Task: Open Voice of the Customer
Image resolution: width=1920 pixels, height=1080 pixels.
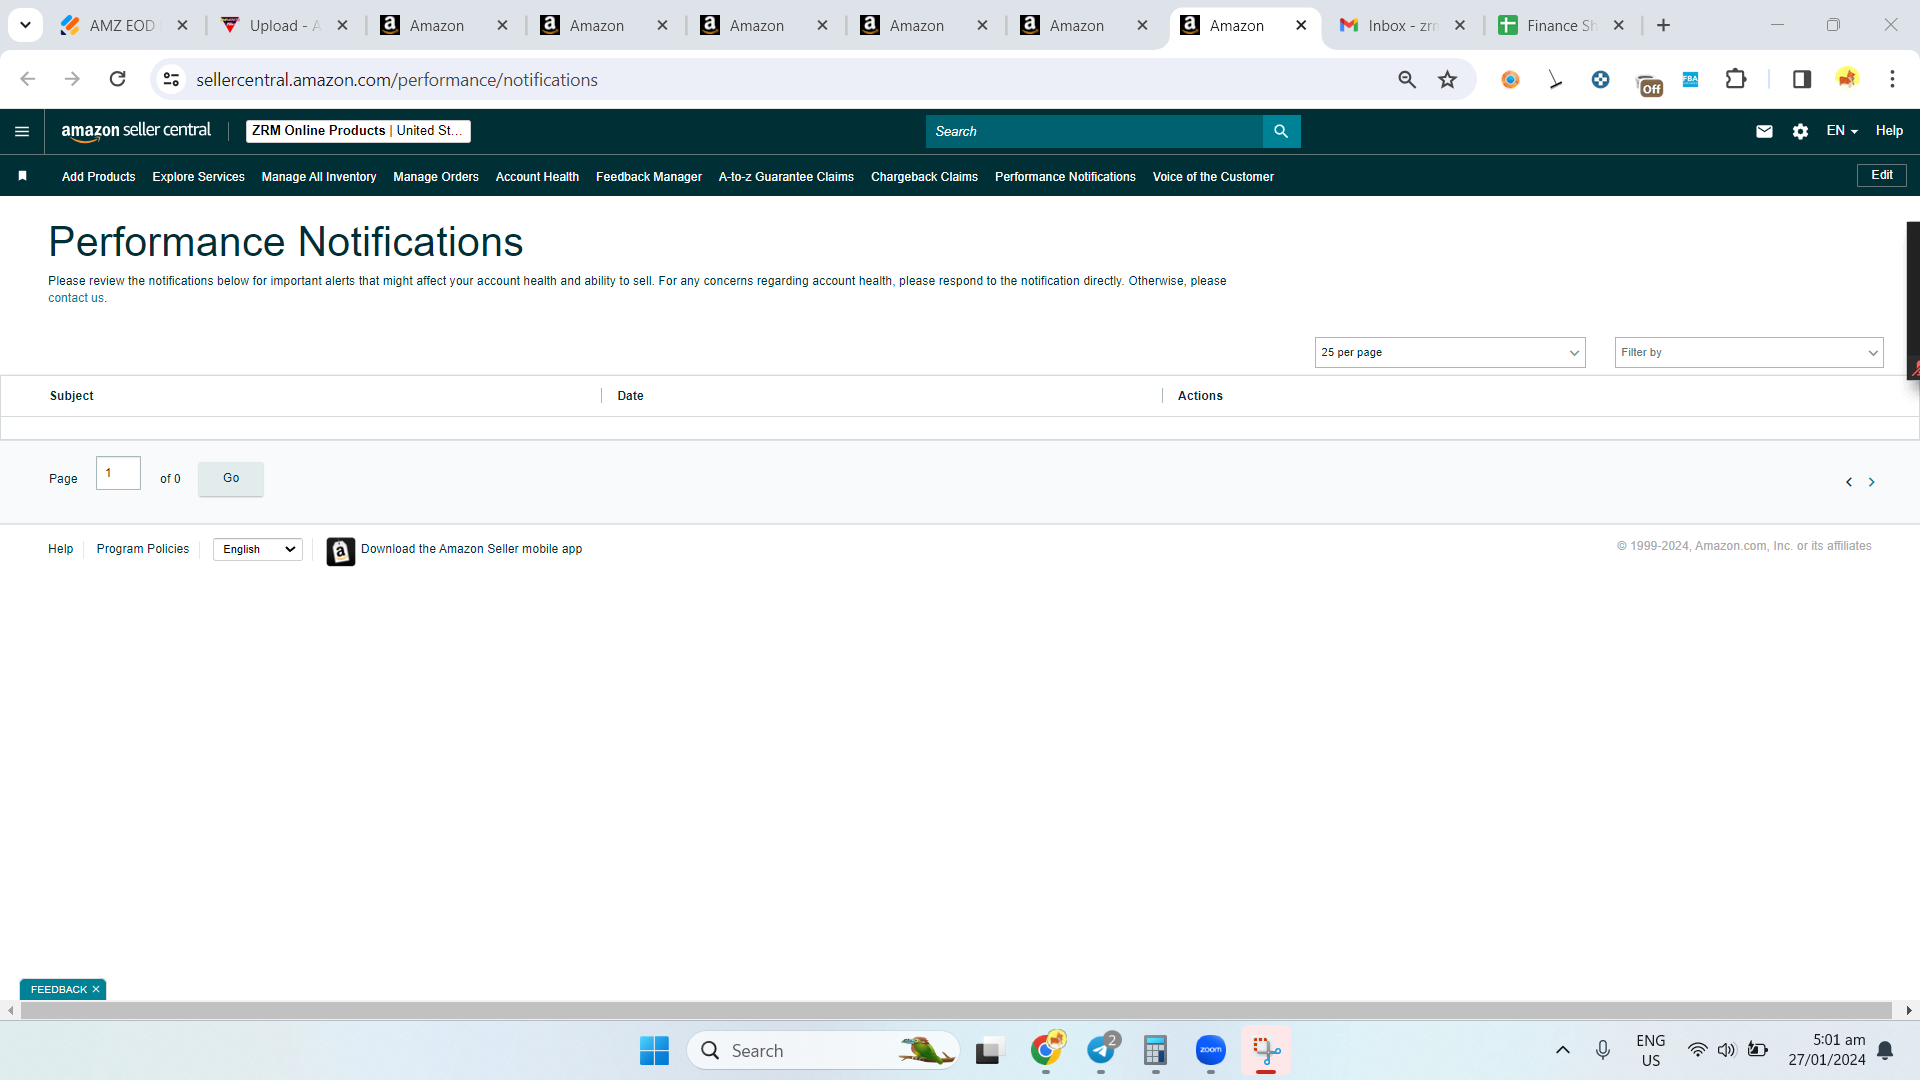Action: tap(1213, 177)
